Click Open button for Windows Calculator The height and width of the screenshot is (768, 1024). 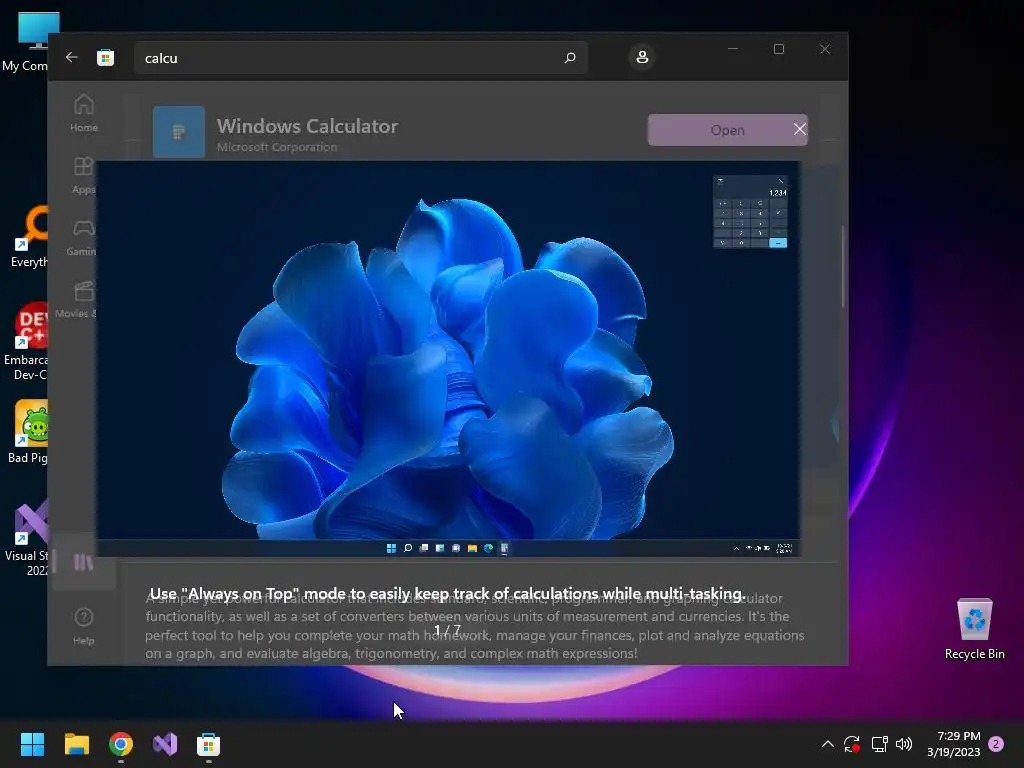click(x=727, y=130)
